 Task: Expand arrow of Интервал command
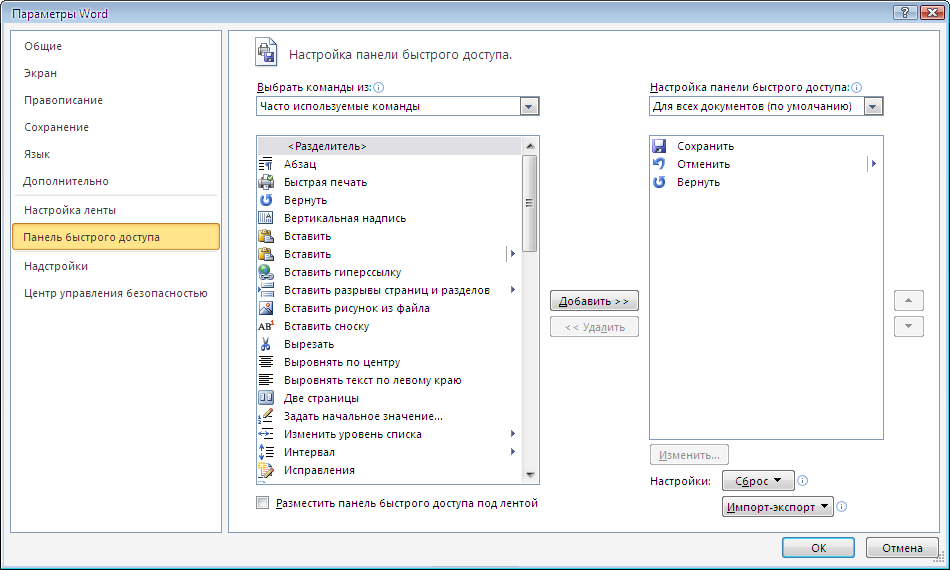click(513, 452)
